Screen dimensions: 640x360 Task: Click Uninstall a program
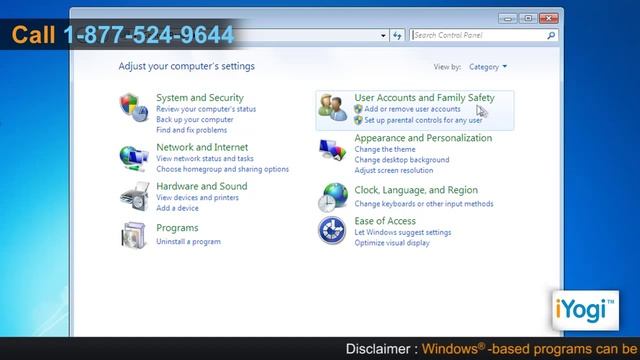coord(188,242)
